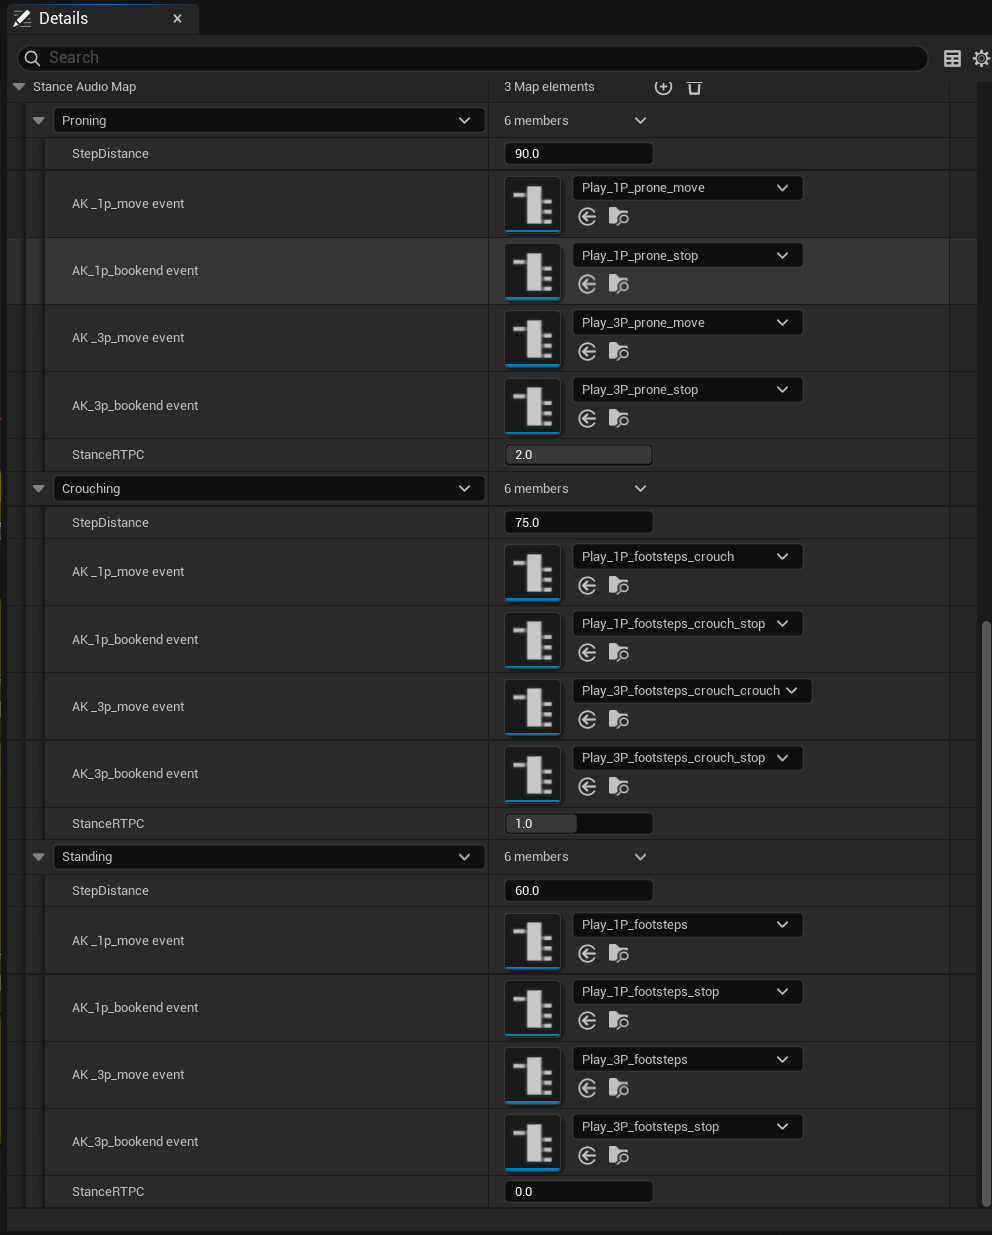Collapse the Proning map entry

pos(39,121)
